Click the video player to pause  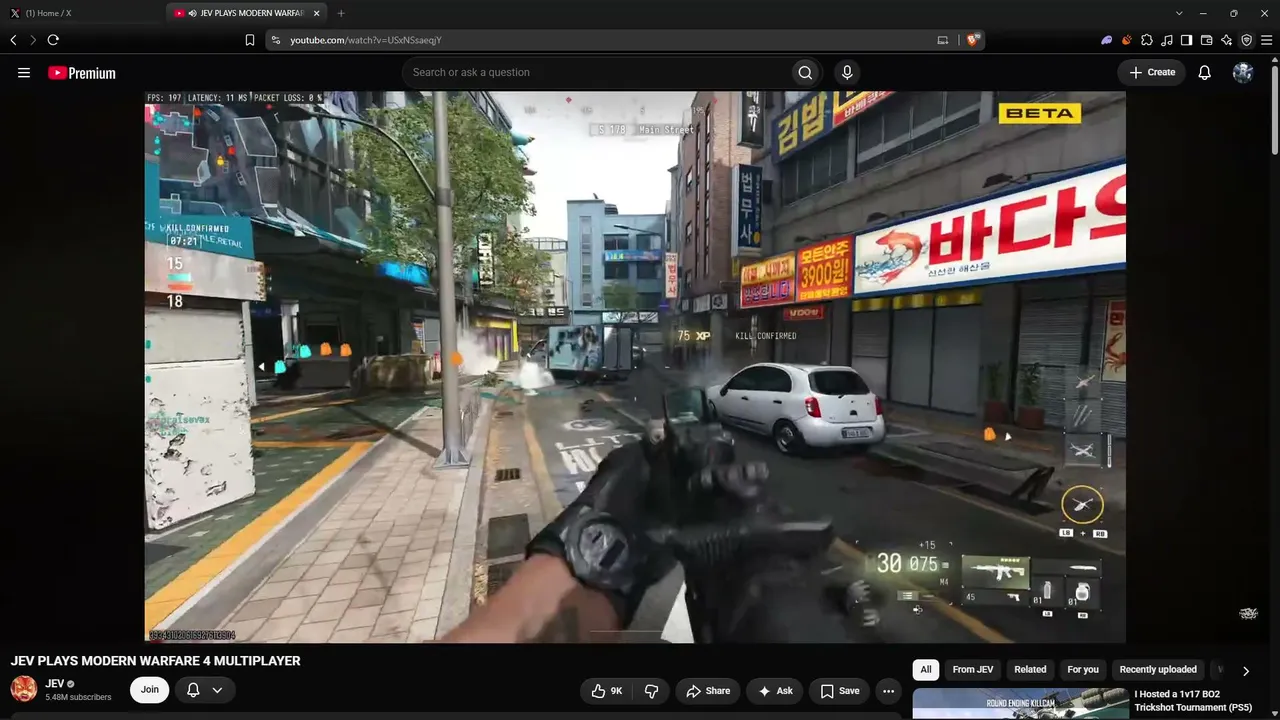[x=635, y=367]
